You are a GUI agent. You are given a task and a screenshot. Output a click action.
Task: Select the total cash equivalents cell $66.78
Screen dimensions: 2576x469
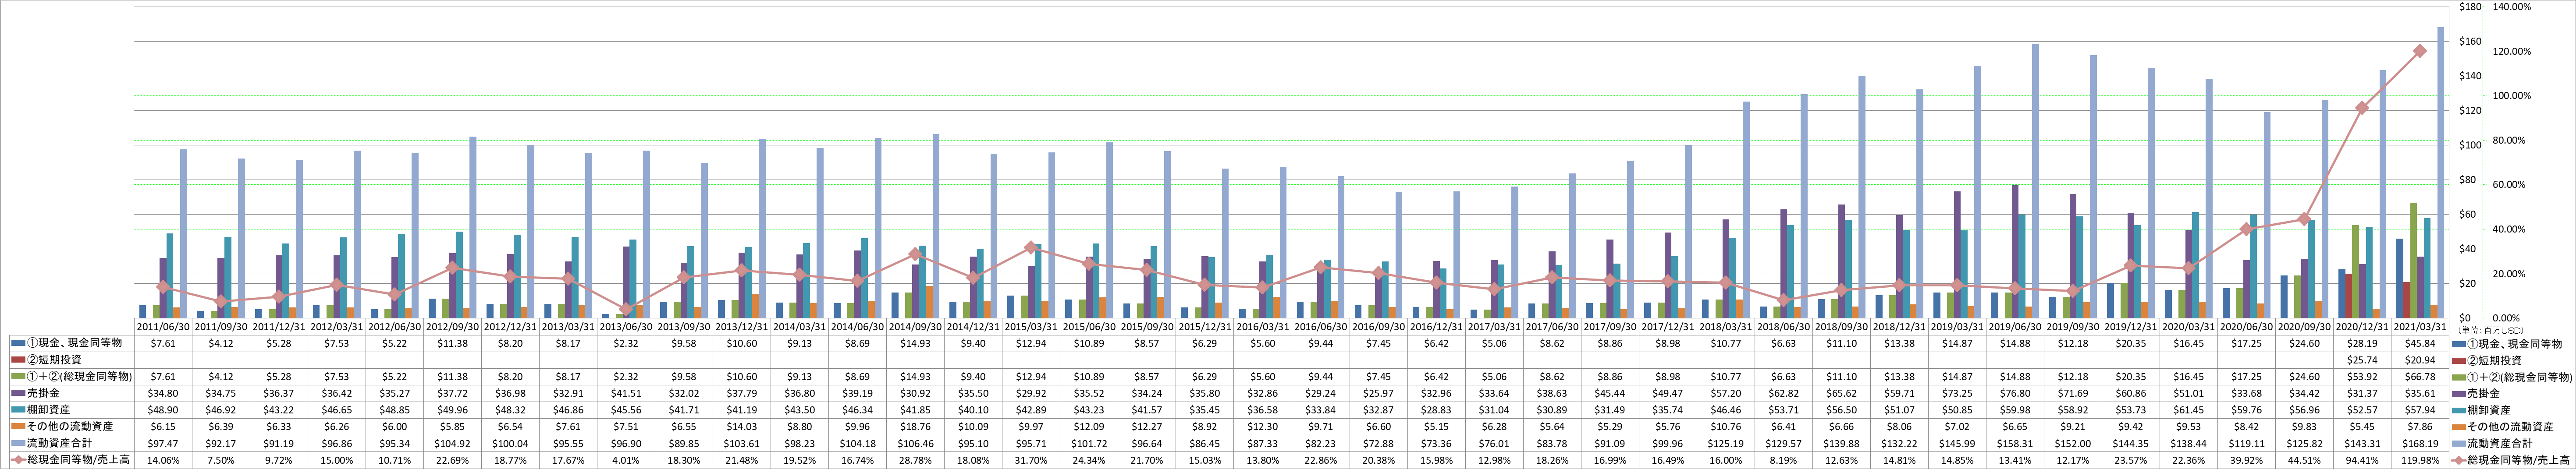[2421, 376]
